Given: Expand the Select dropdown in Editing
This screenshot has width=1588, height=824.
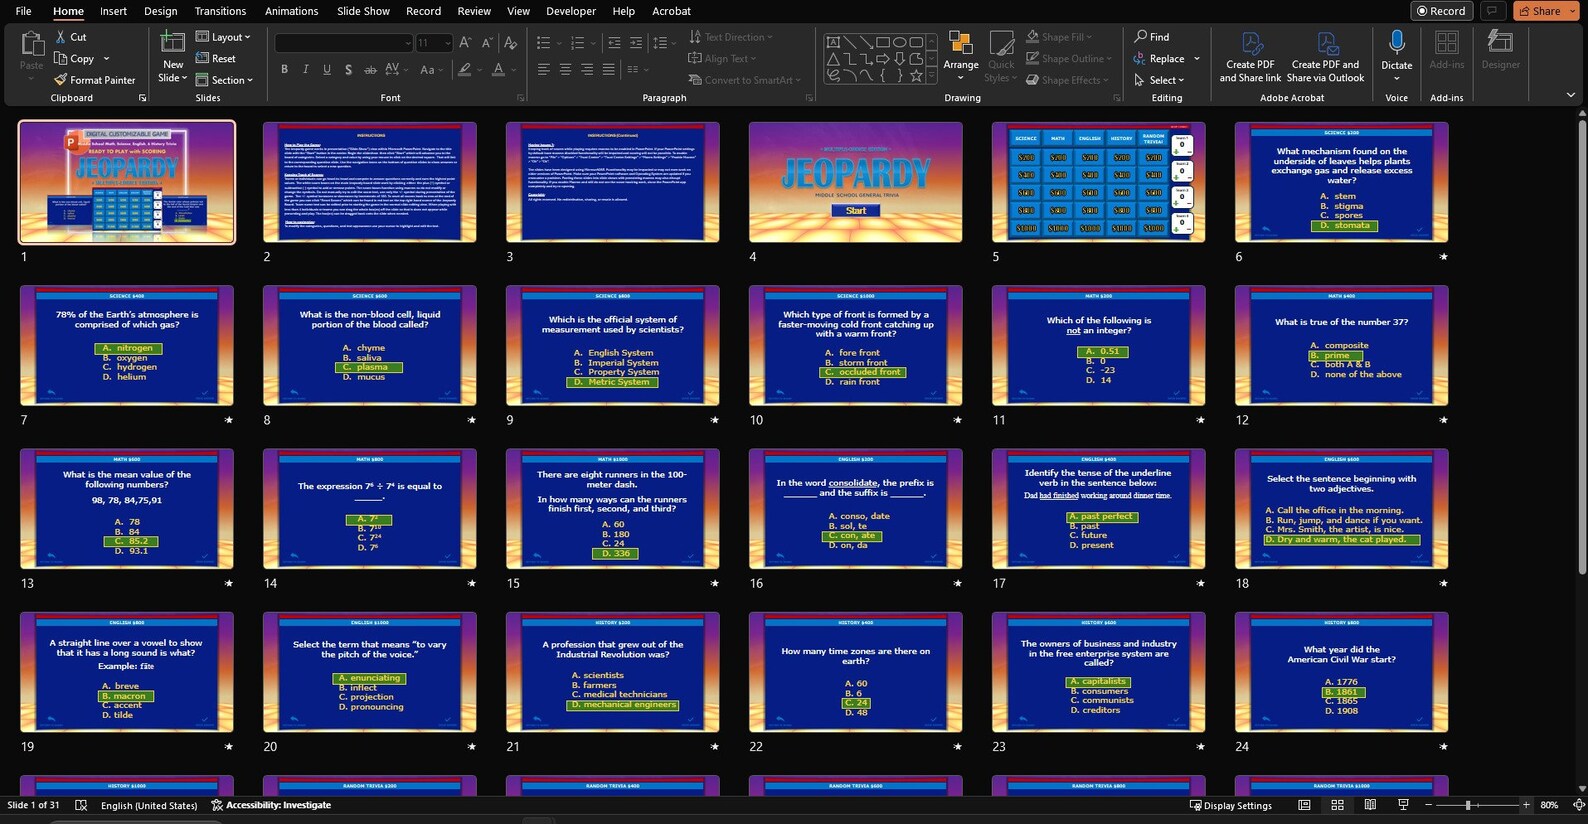Looking at the screenshot, I should (1159, 80).
